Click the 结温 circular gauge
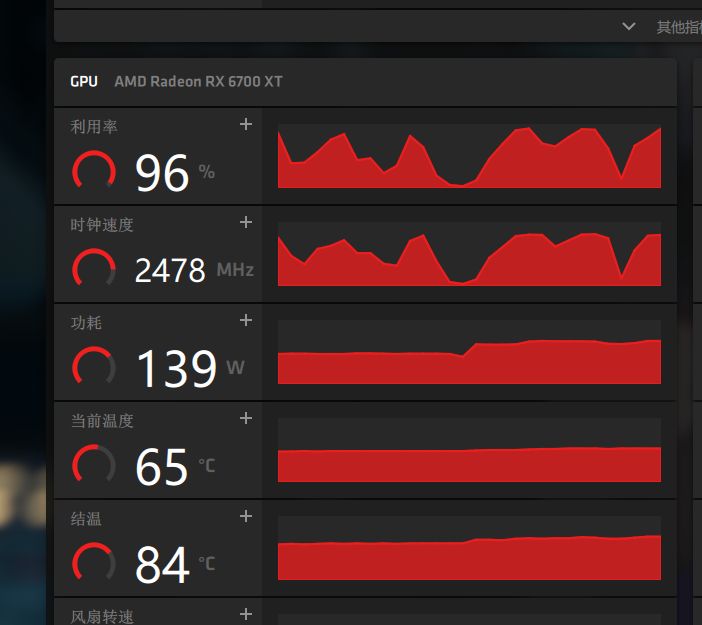The width and height of the screenshot is (702, 625). pos(94,563)
